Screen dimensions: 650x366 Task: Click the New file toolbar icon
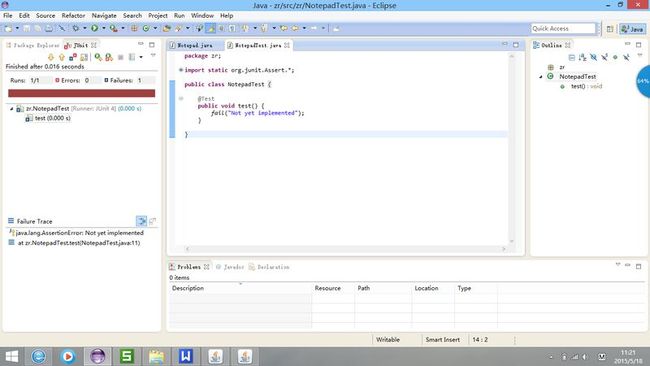[x=8, y=28]
